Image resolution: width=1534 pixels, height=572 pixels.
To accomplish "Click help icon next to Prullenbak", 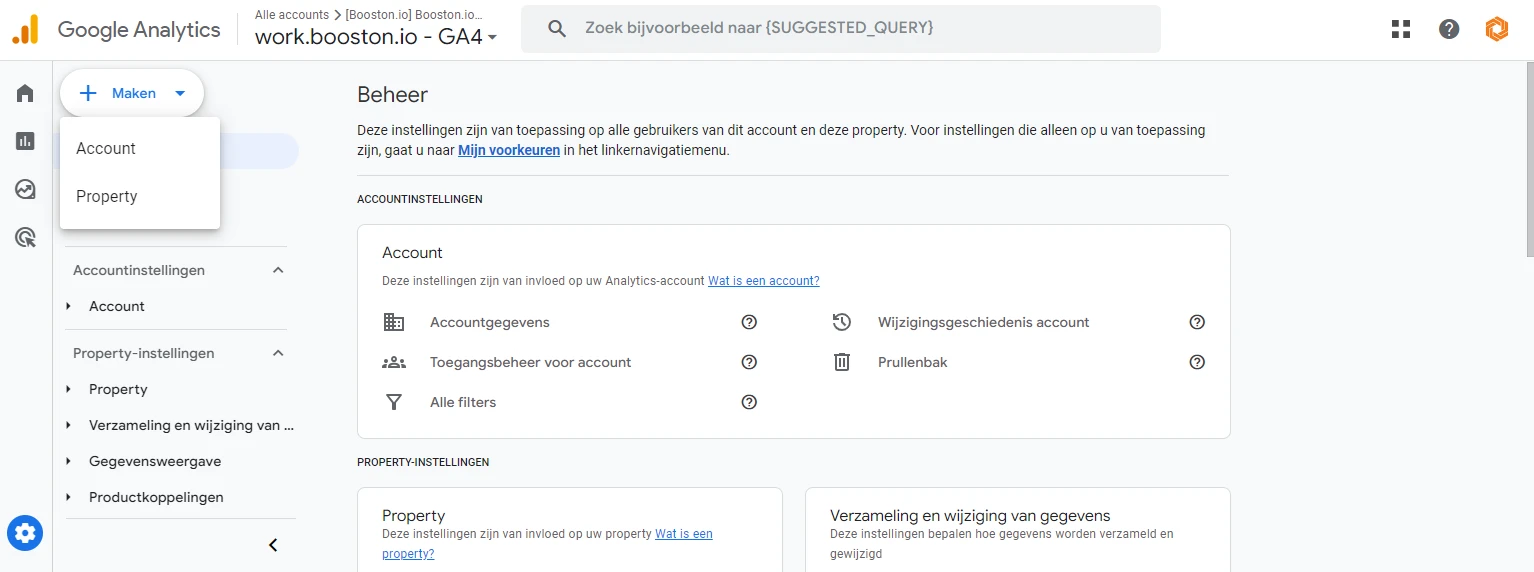I will [1197, 362].
